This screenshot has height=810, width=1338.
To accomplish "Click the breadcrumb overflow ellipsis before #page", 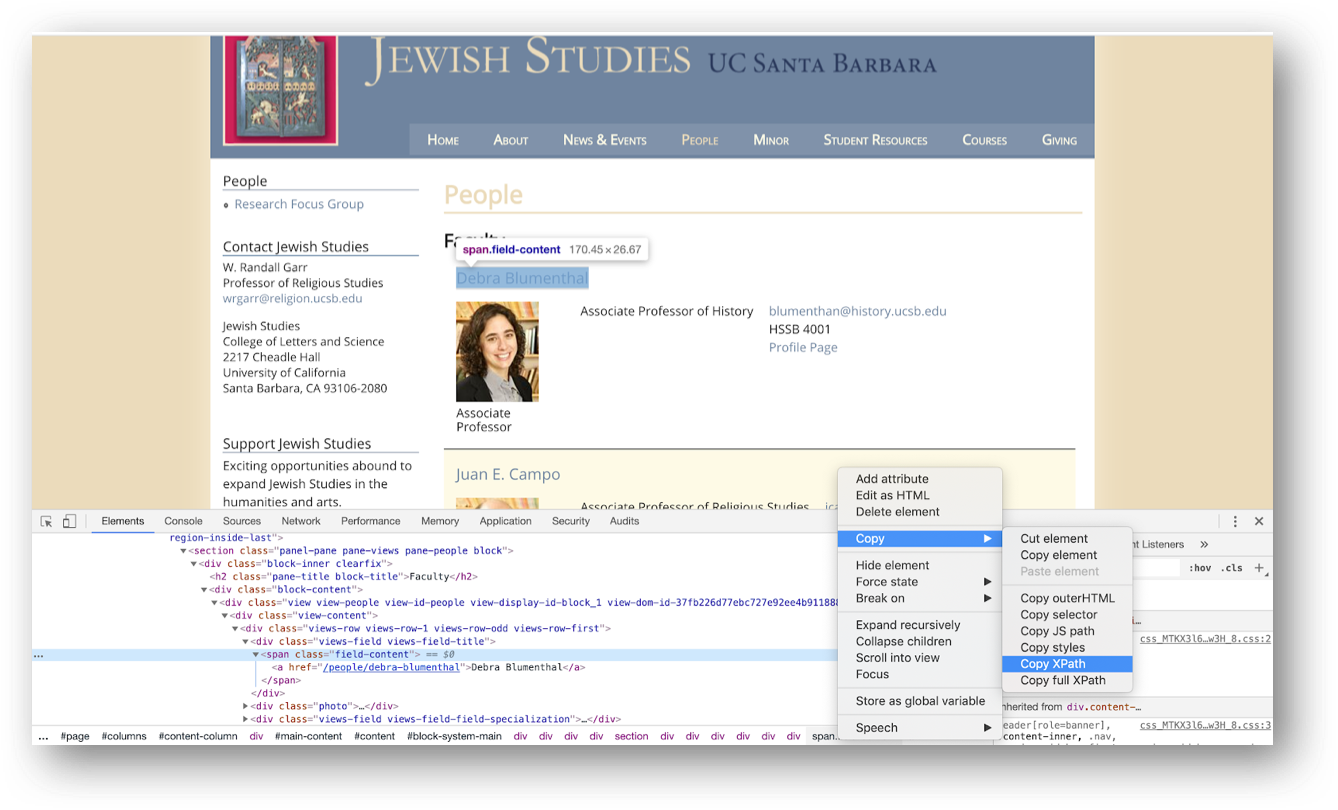I will point(43,737).
